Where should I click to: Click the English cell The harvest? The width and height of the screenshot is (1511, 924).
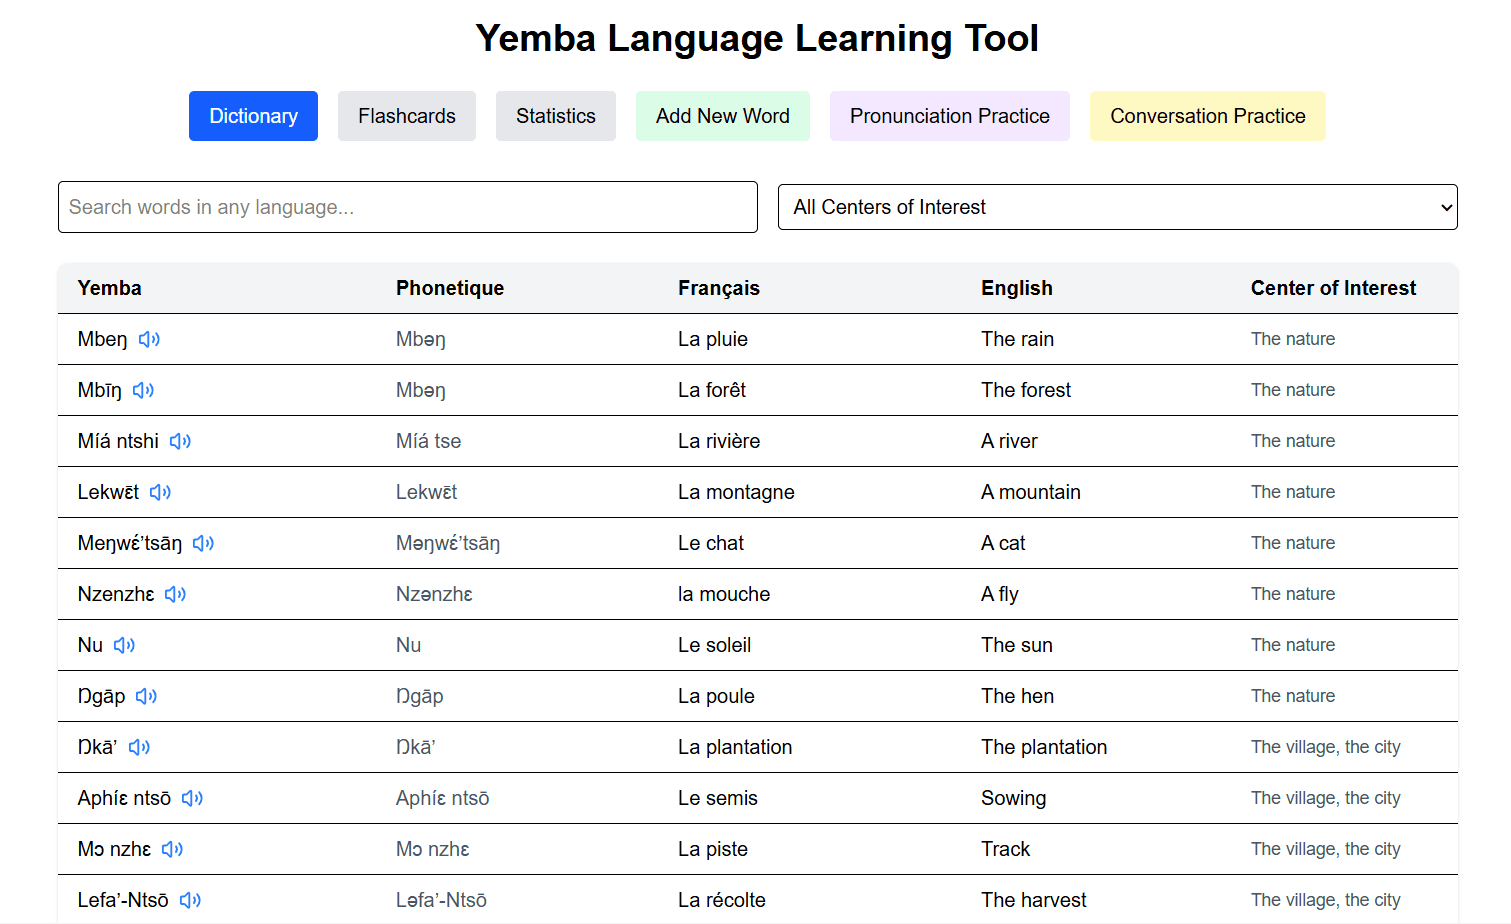click(x=1034, y=900)
